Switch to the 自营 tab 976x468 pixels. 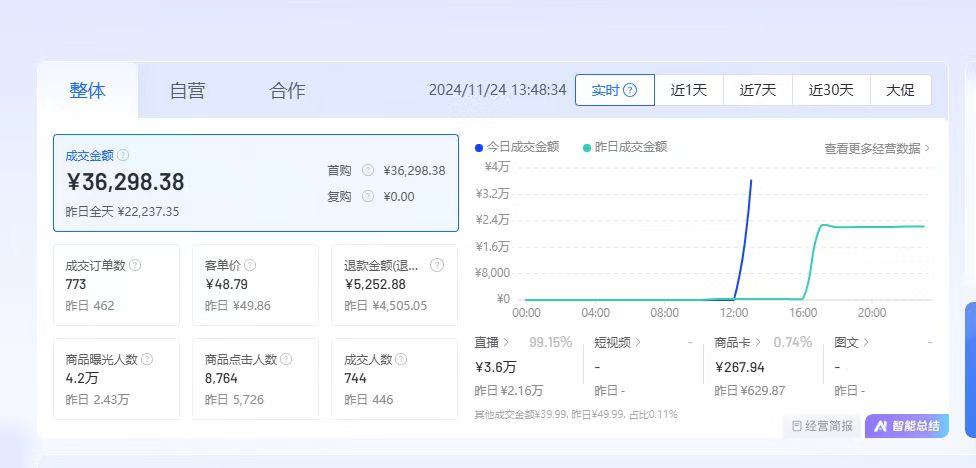click(187, 90)
